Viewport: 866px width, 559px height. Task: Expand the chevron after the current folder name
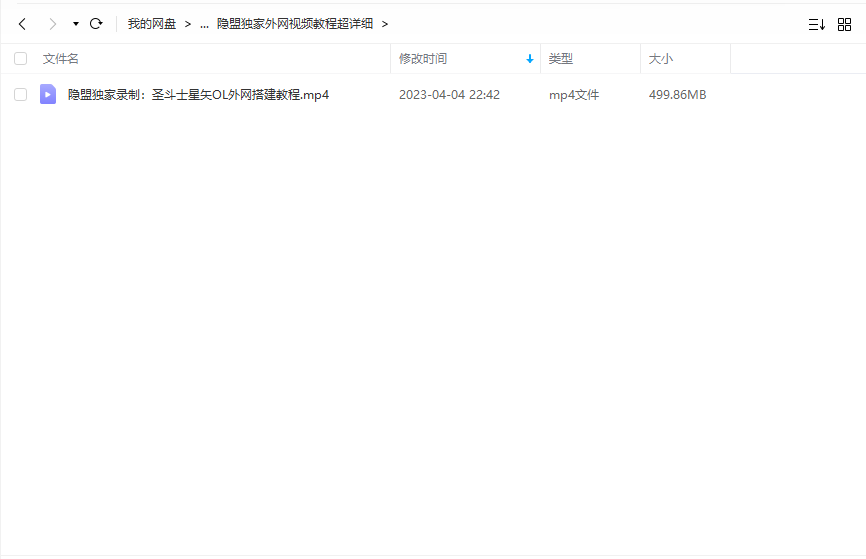[385, 24]
